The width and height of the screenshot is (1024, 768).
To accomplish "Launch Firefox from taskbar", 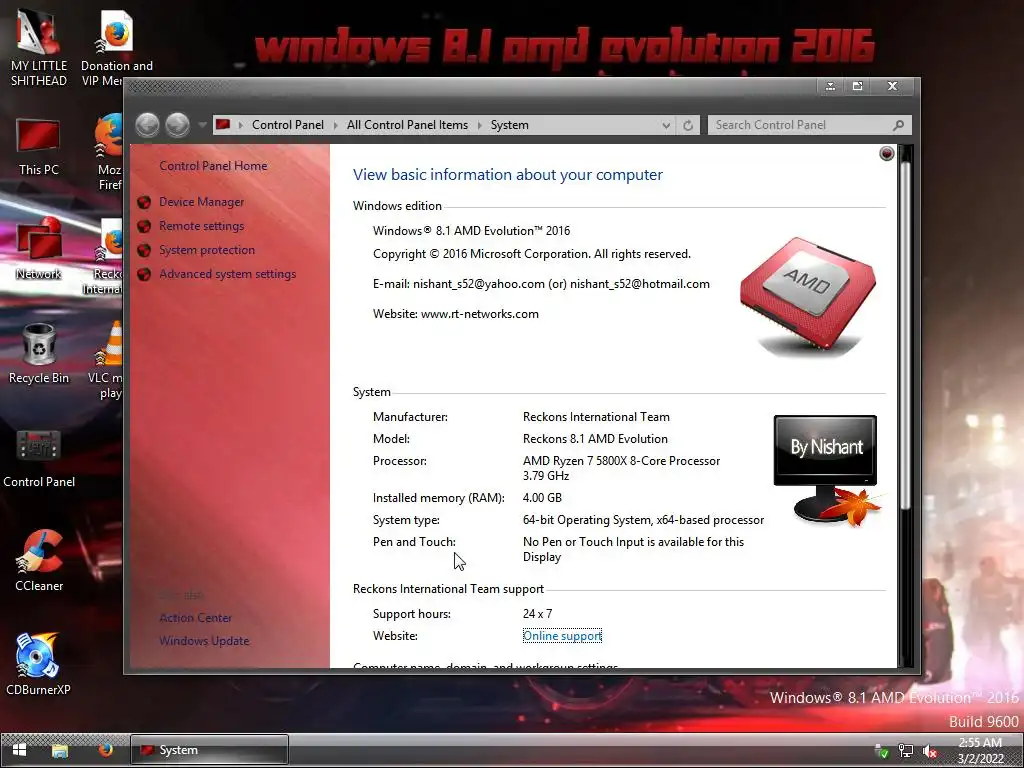I will pyautogui.click(x=105, y=750).
